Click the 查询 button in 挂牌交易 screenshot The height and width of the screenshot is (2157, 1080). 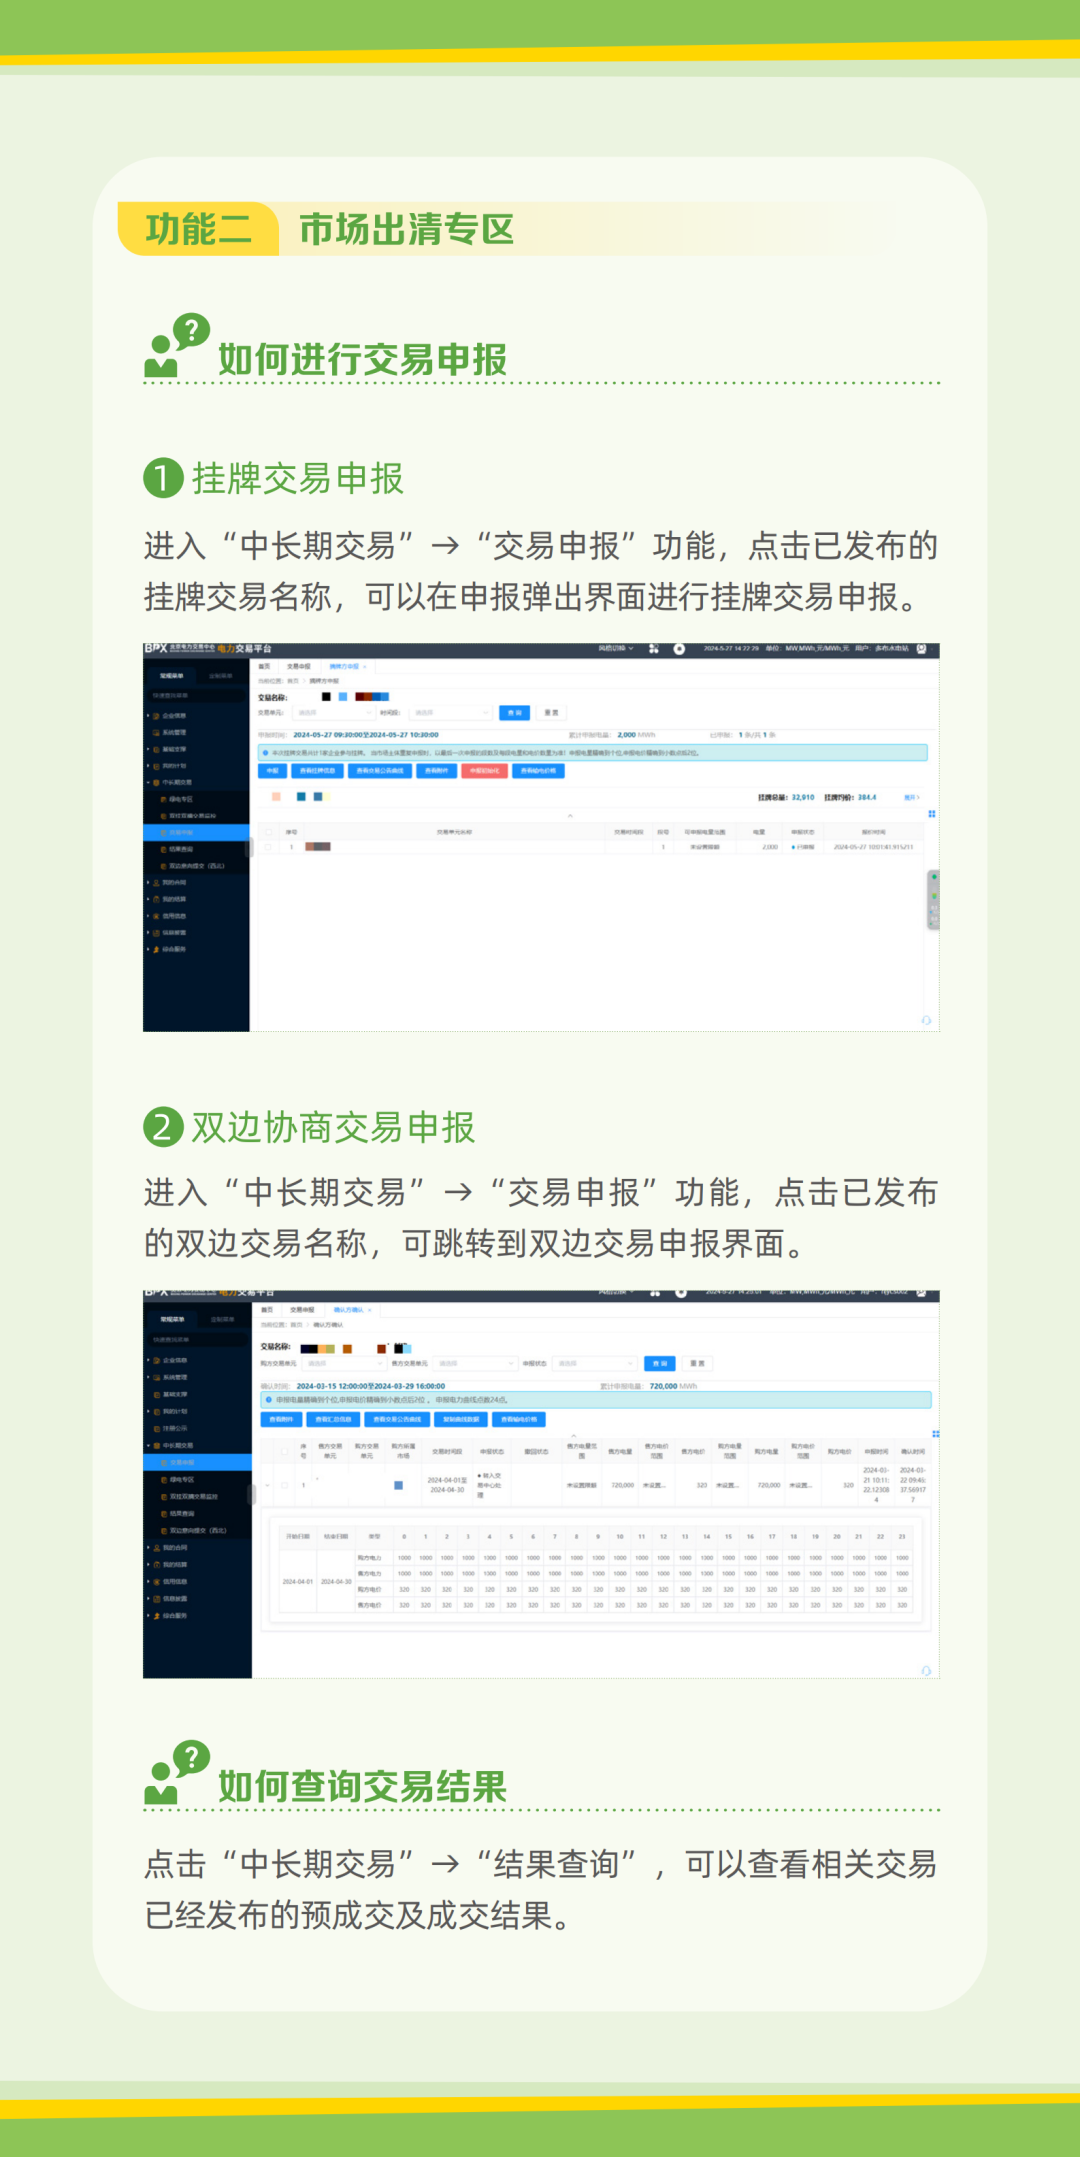coord(514,713)
